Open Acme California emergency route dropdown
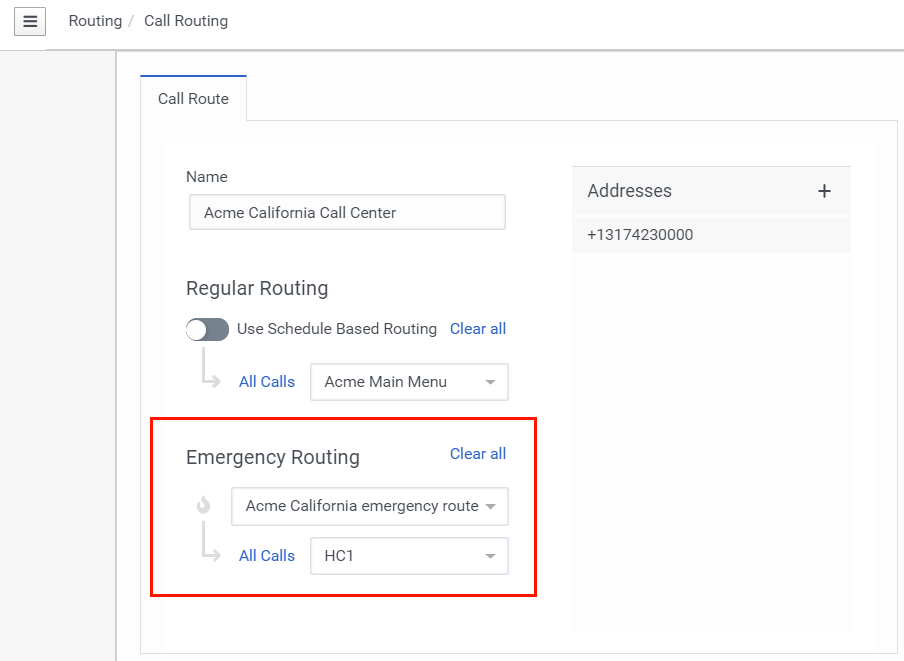The height and width of the screenshot is (661, 904). click(x=369, y=506)
